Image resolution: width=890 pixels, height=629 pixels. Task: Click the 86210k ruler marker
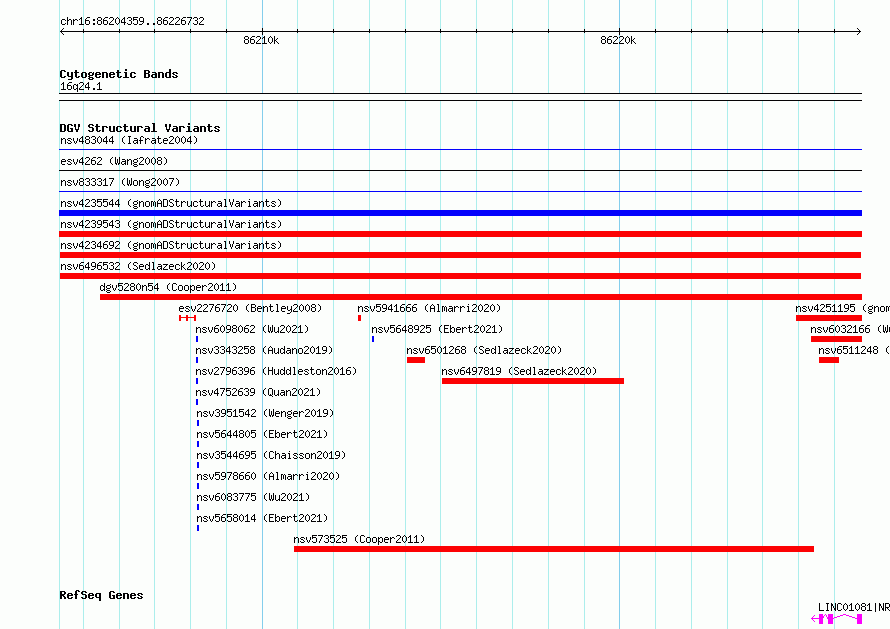[x=261, y=40]
